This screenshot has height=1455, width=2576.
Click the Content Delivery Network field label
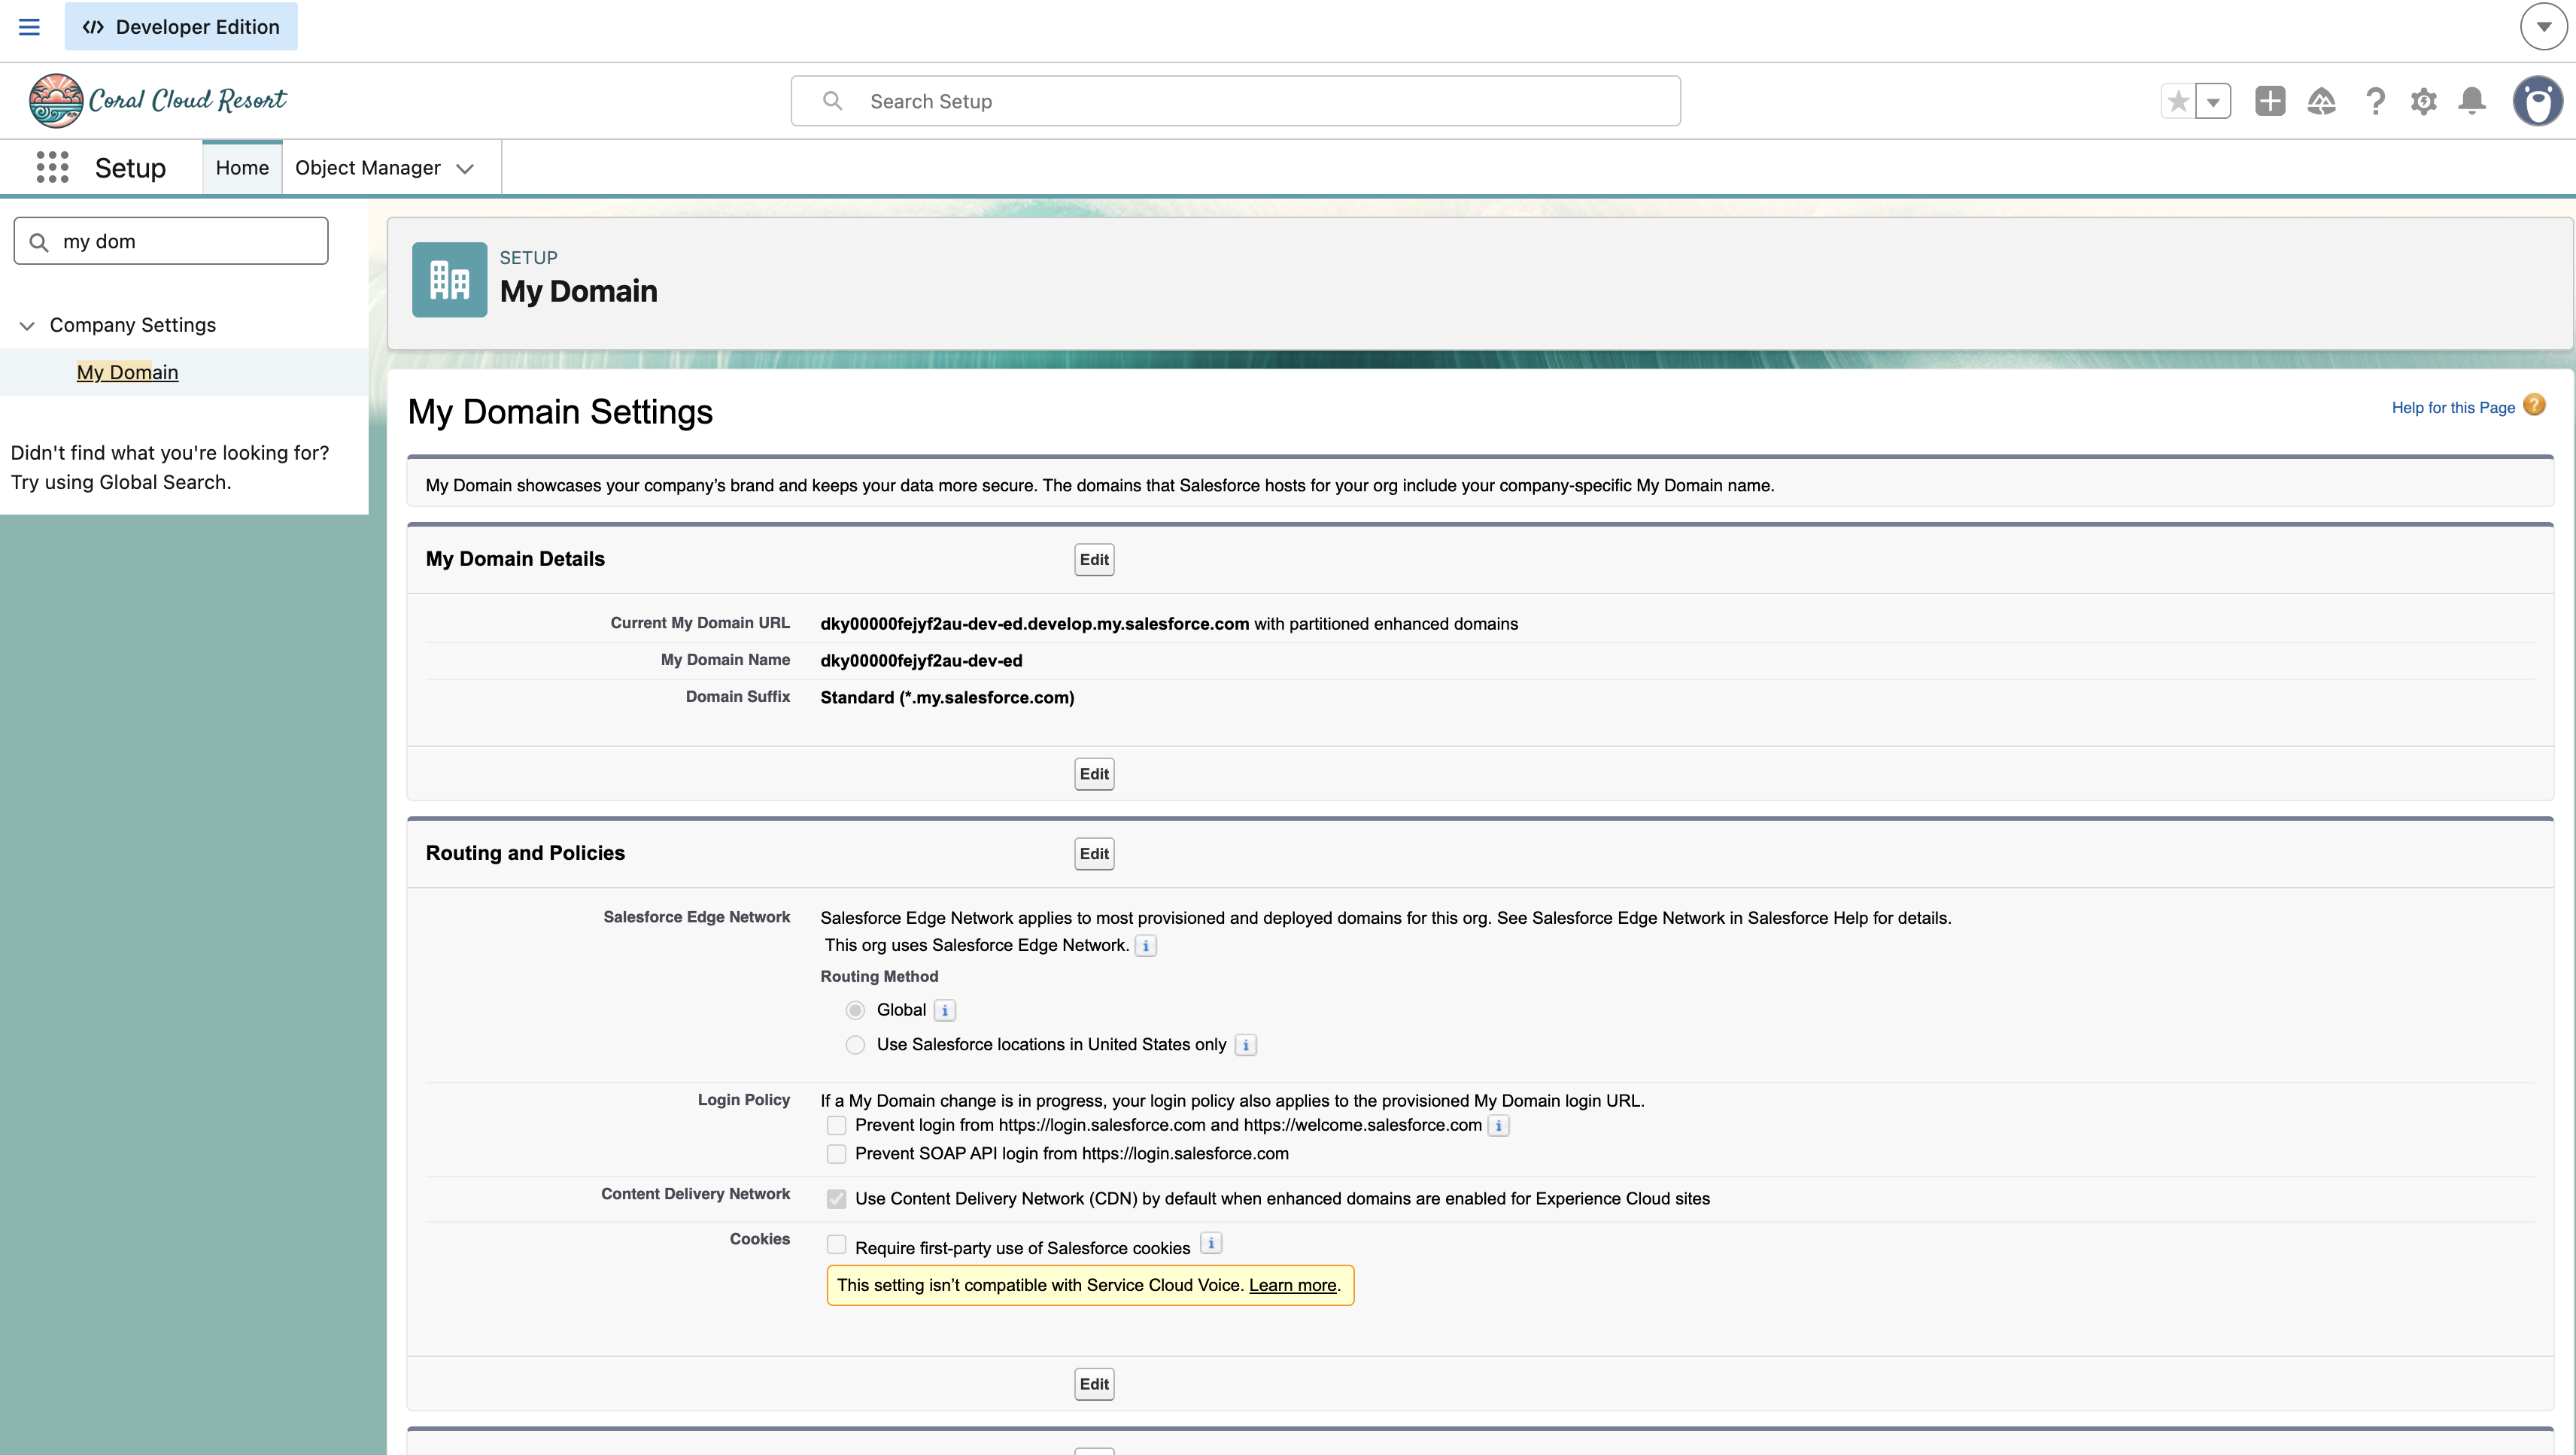tap(695, 1194)
